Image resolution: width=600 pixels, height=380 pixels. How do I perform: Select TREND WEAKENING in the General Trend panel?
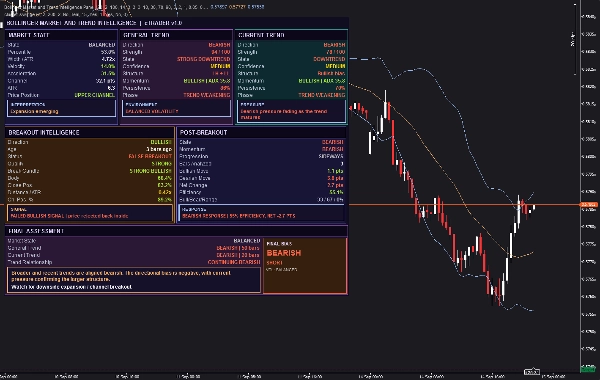[207, 95]
